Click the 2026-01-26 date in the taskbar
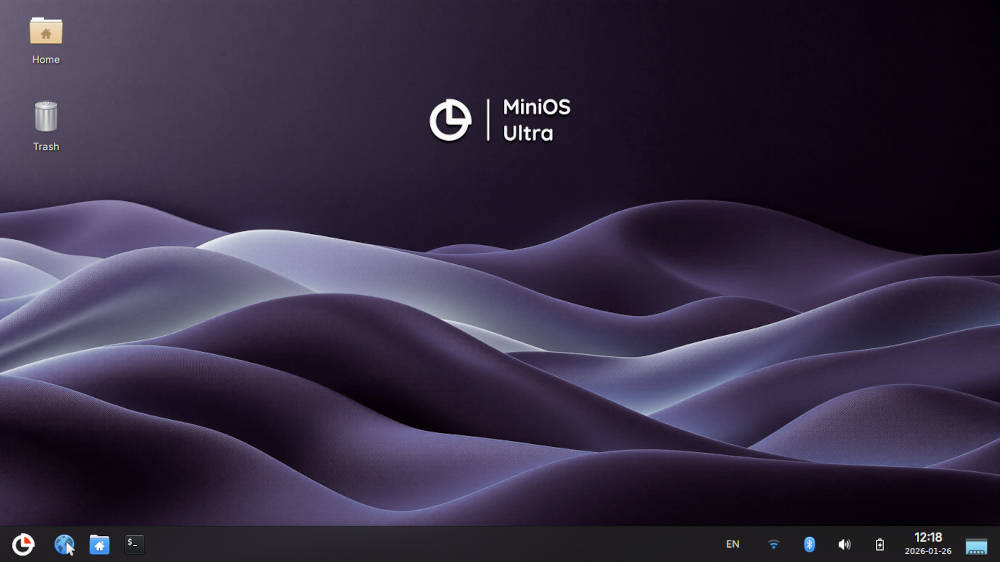This screenshot has height=562, width=1000. 928,551
